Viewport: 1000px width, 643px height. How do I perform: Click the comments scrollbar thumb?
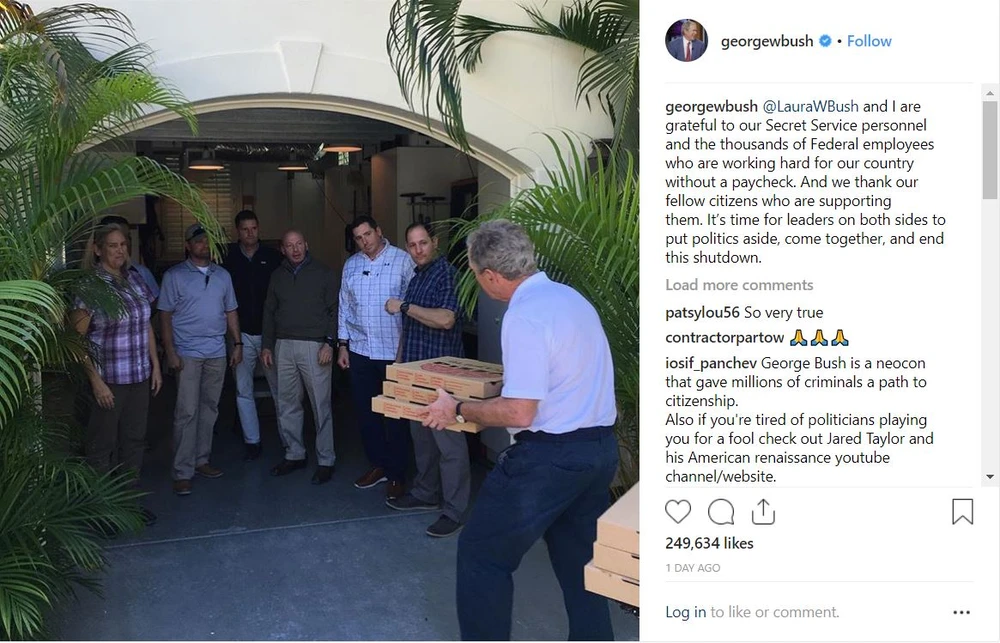[990, 150]
